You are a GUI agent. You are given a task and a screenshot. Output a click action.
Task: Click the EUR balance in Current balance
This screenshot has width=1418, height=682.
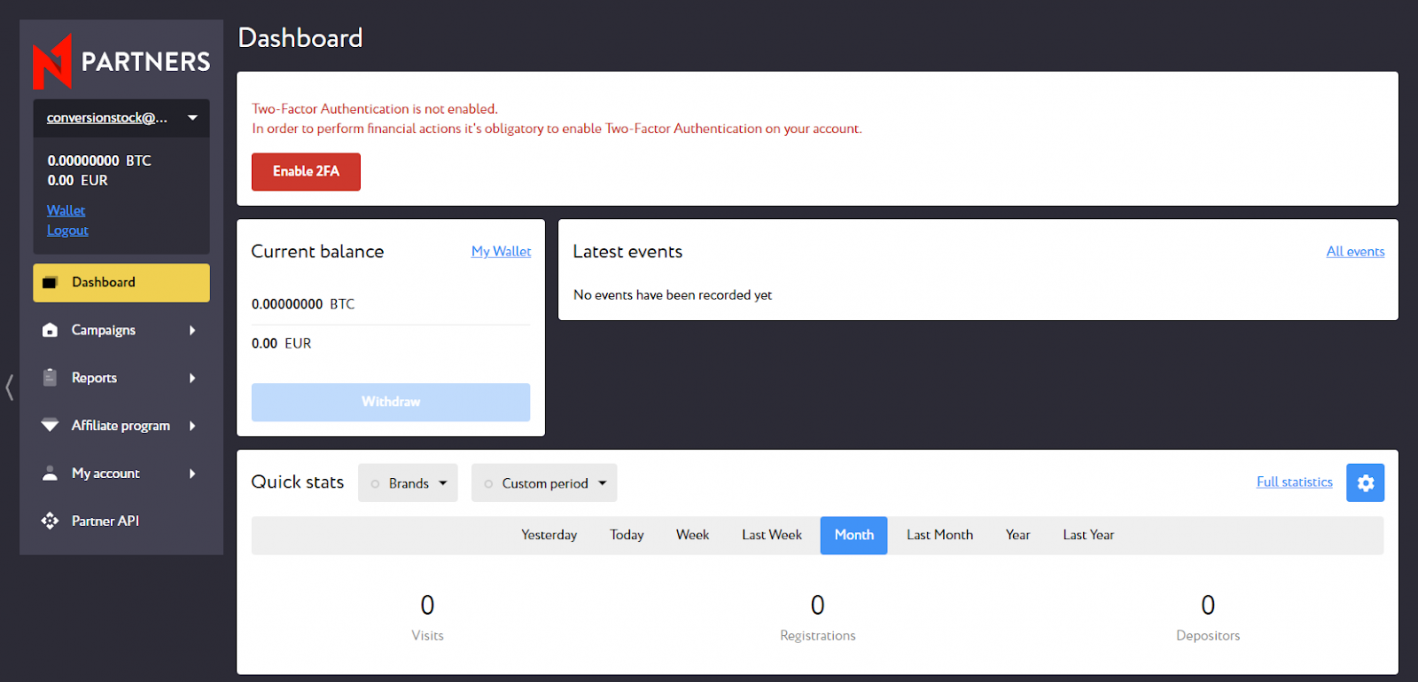[282, 343]
